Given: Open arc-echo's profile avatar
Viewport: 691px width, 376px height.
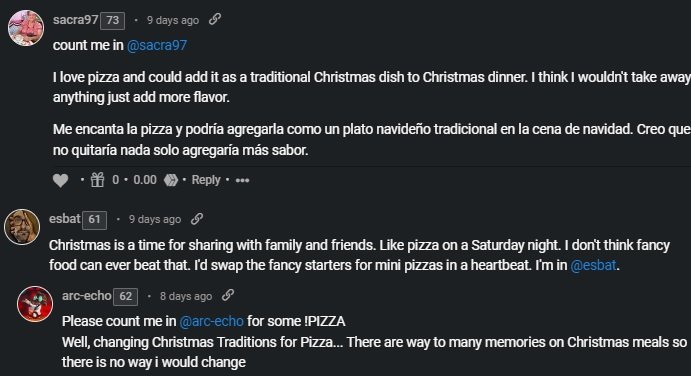Looking at the screenshot, I should pyautogui.click(x=35, y=304).
